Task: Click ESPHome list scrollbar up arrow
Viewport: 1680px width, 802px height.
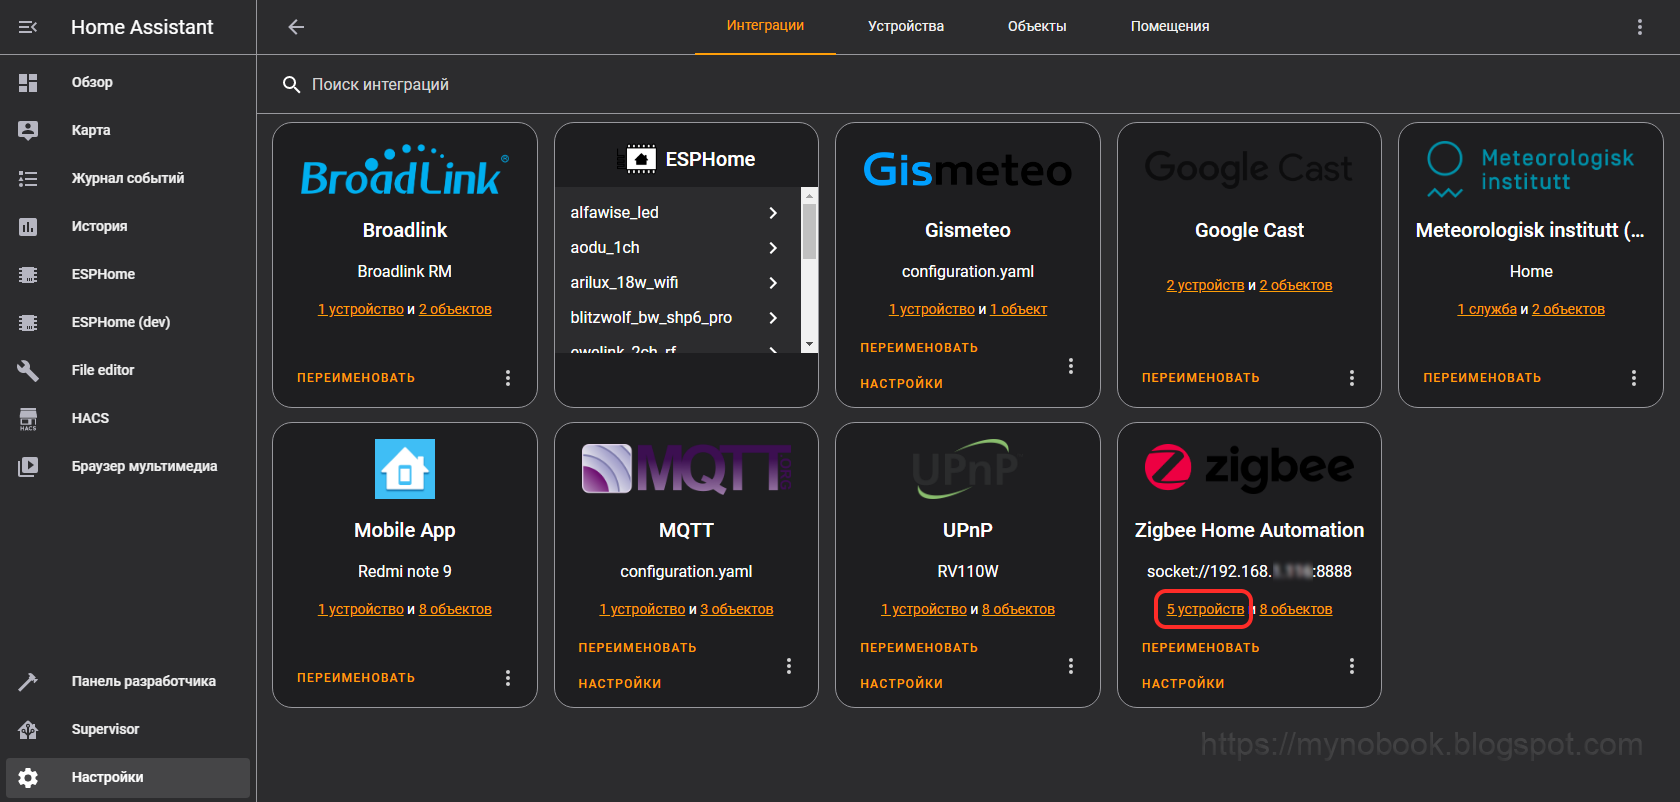Action: point(810,194)
